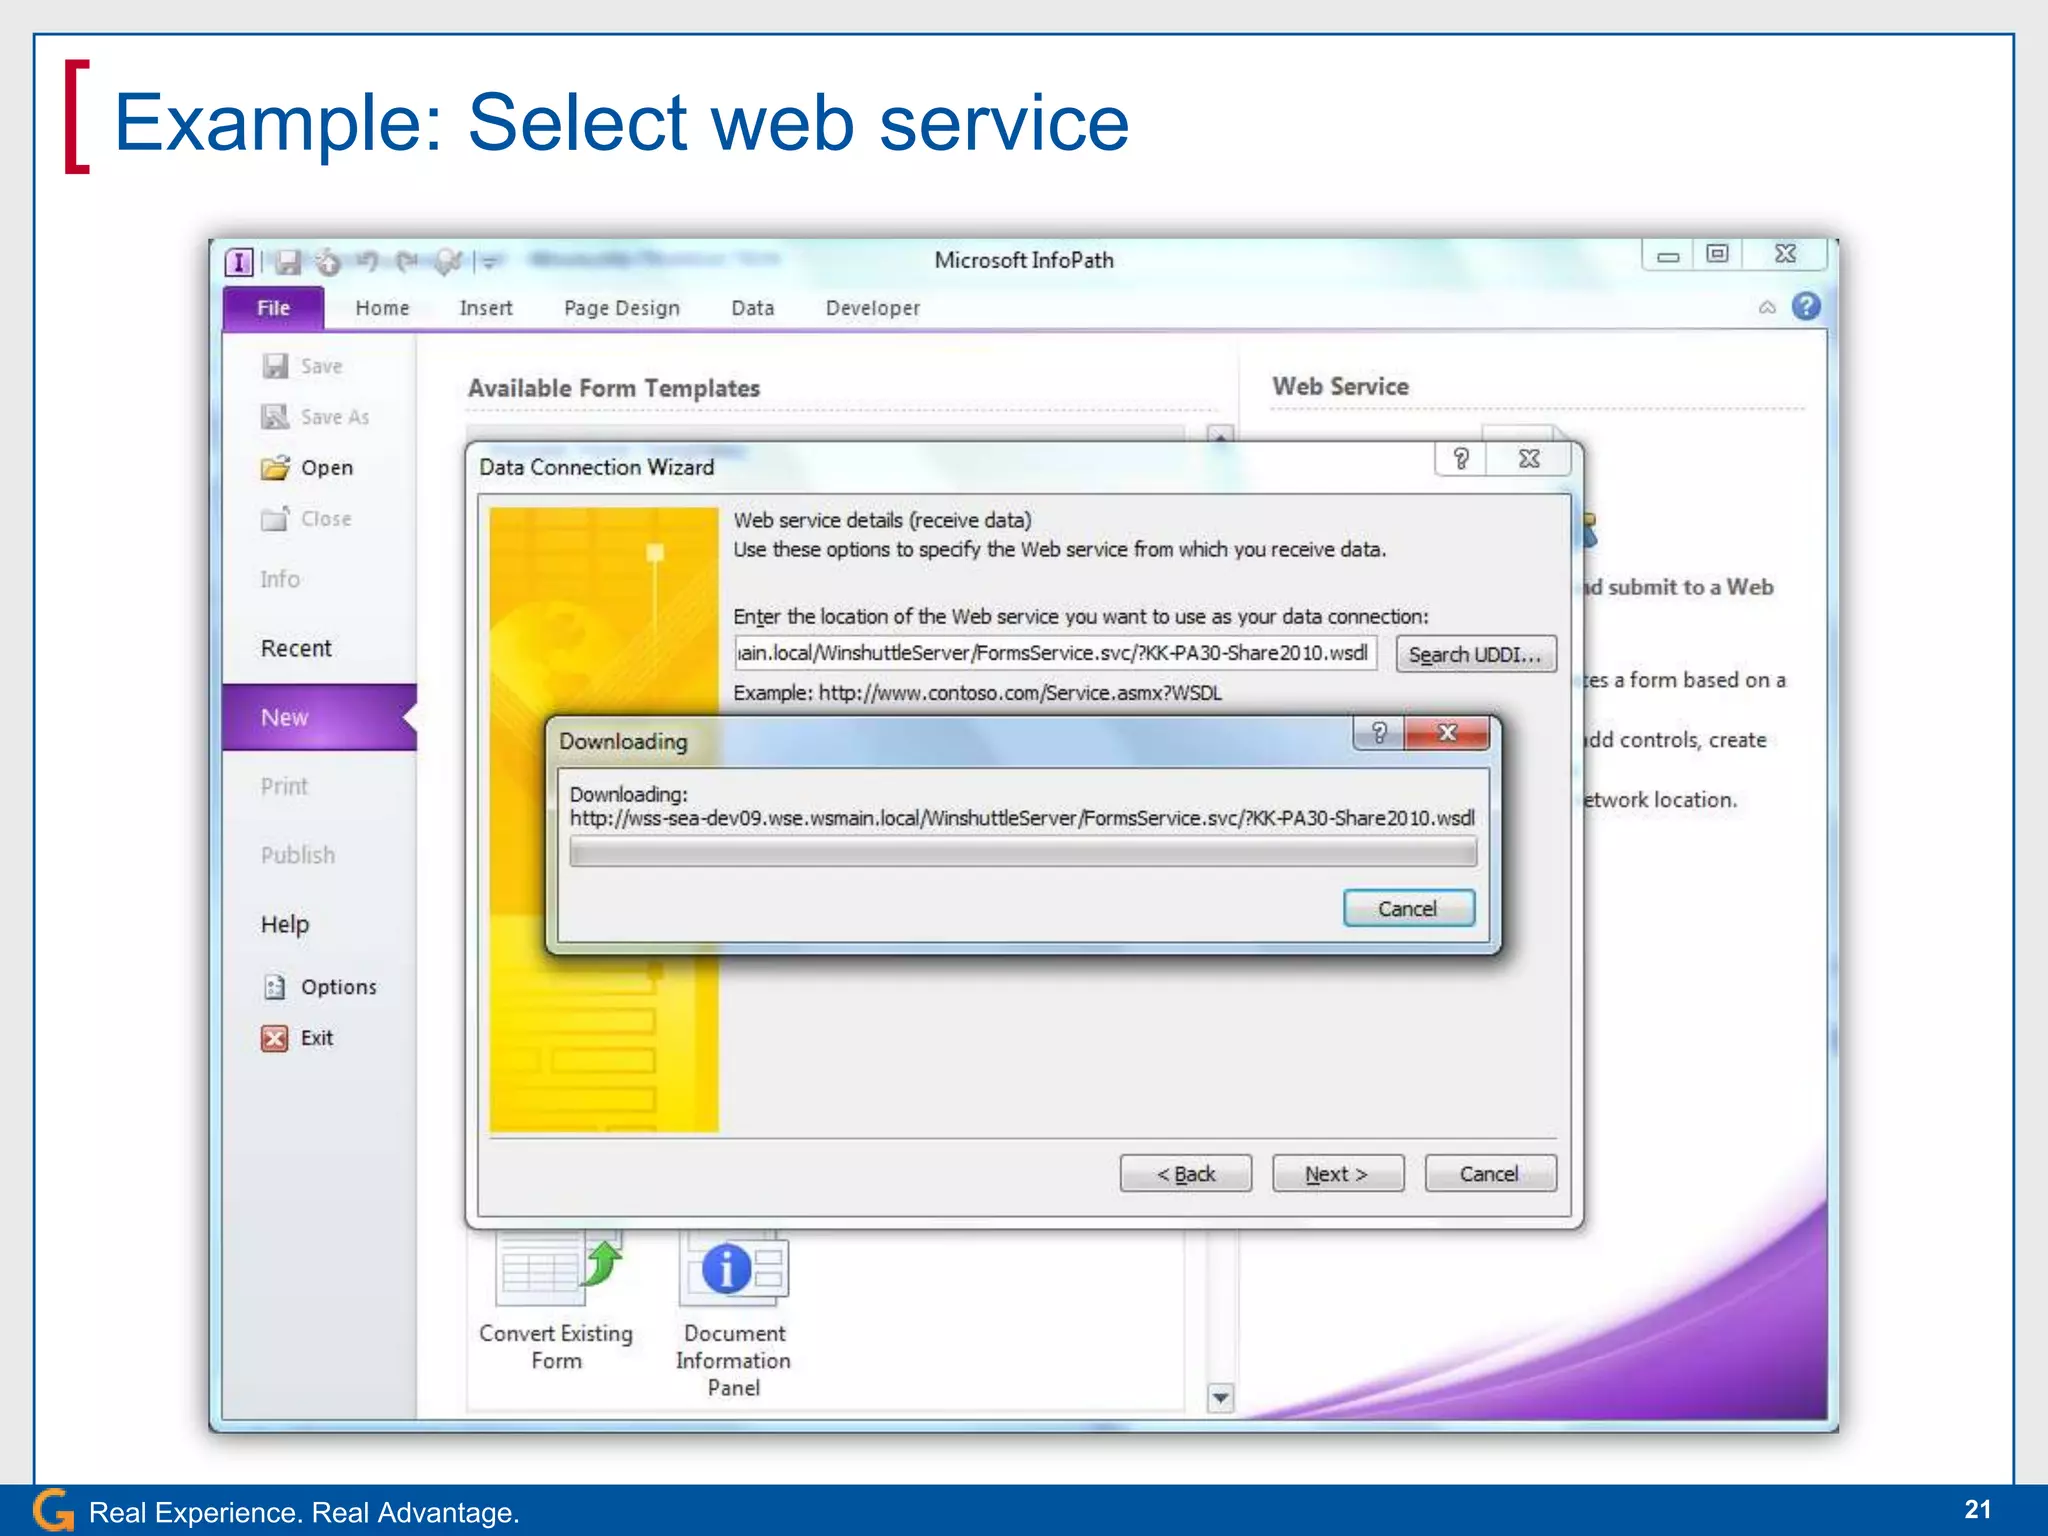Click the contoso.com example URL text
This screenshot has height=1536, width=2048.
(x=1020, y=693)
